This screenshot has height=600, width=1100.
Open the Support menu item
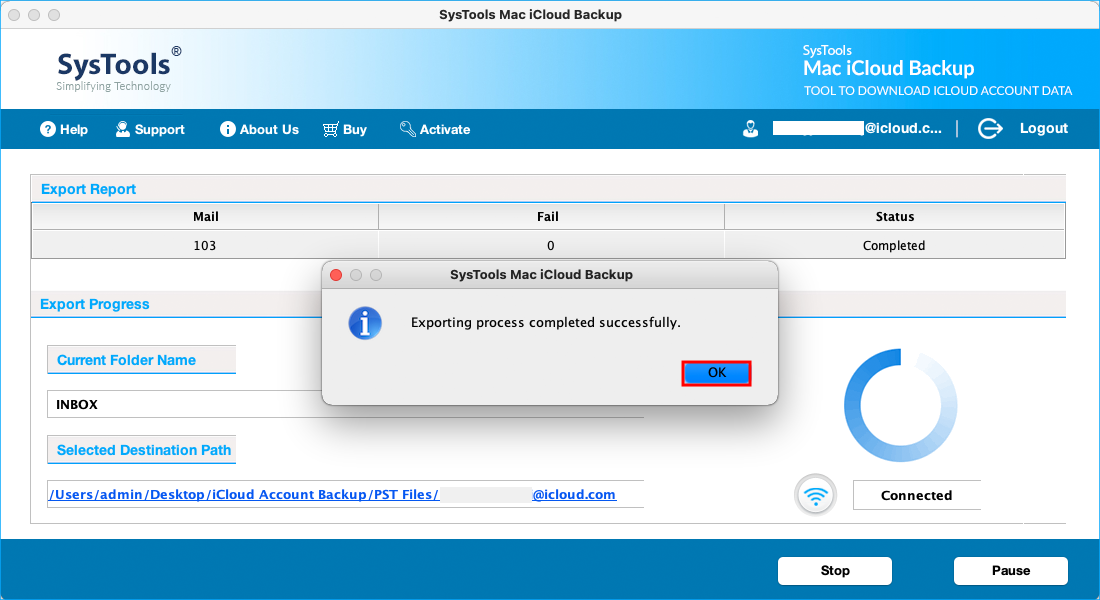tap(150, 129)
